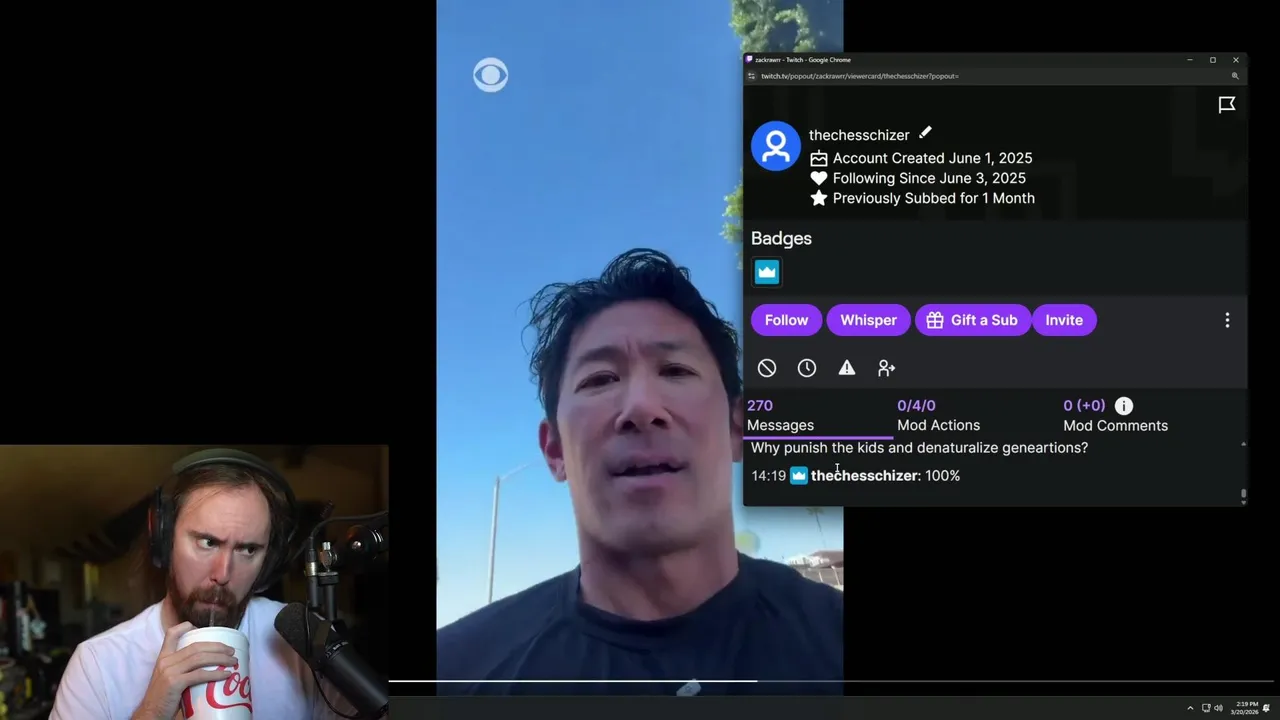Screen dimensions: 1280x720
Task: Switch to the Mod Actions tab
Action: (938, 415)
